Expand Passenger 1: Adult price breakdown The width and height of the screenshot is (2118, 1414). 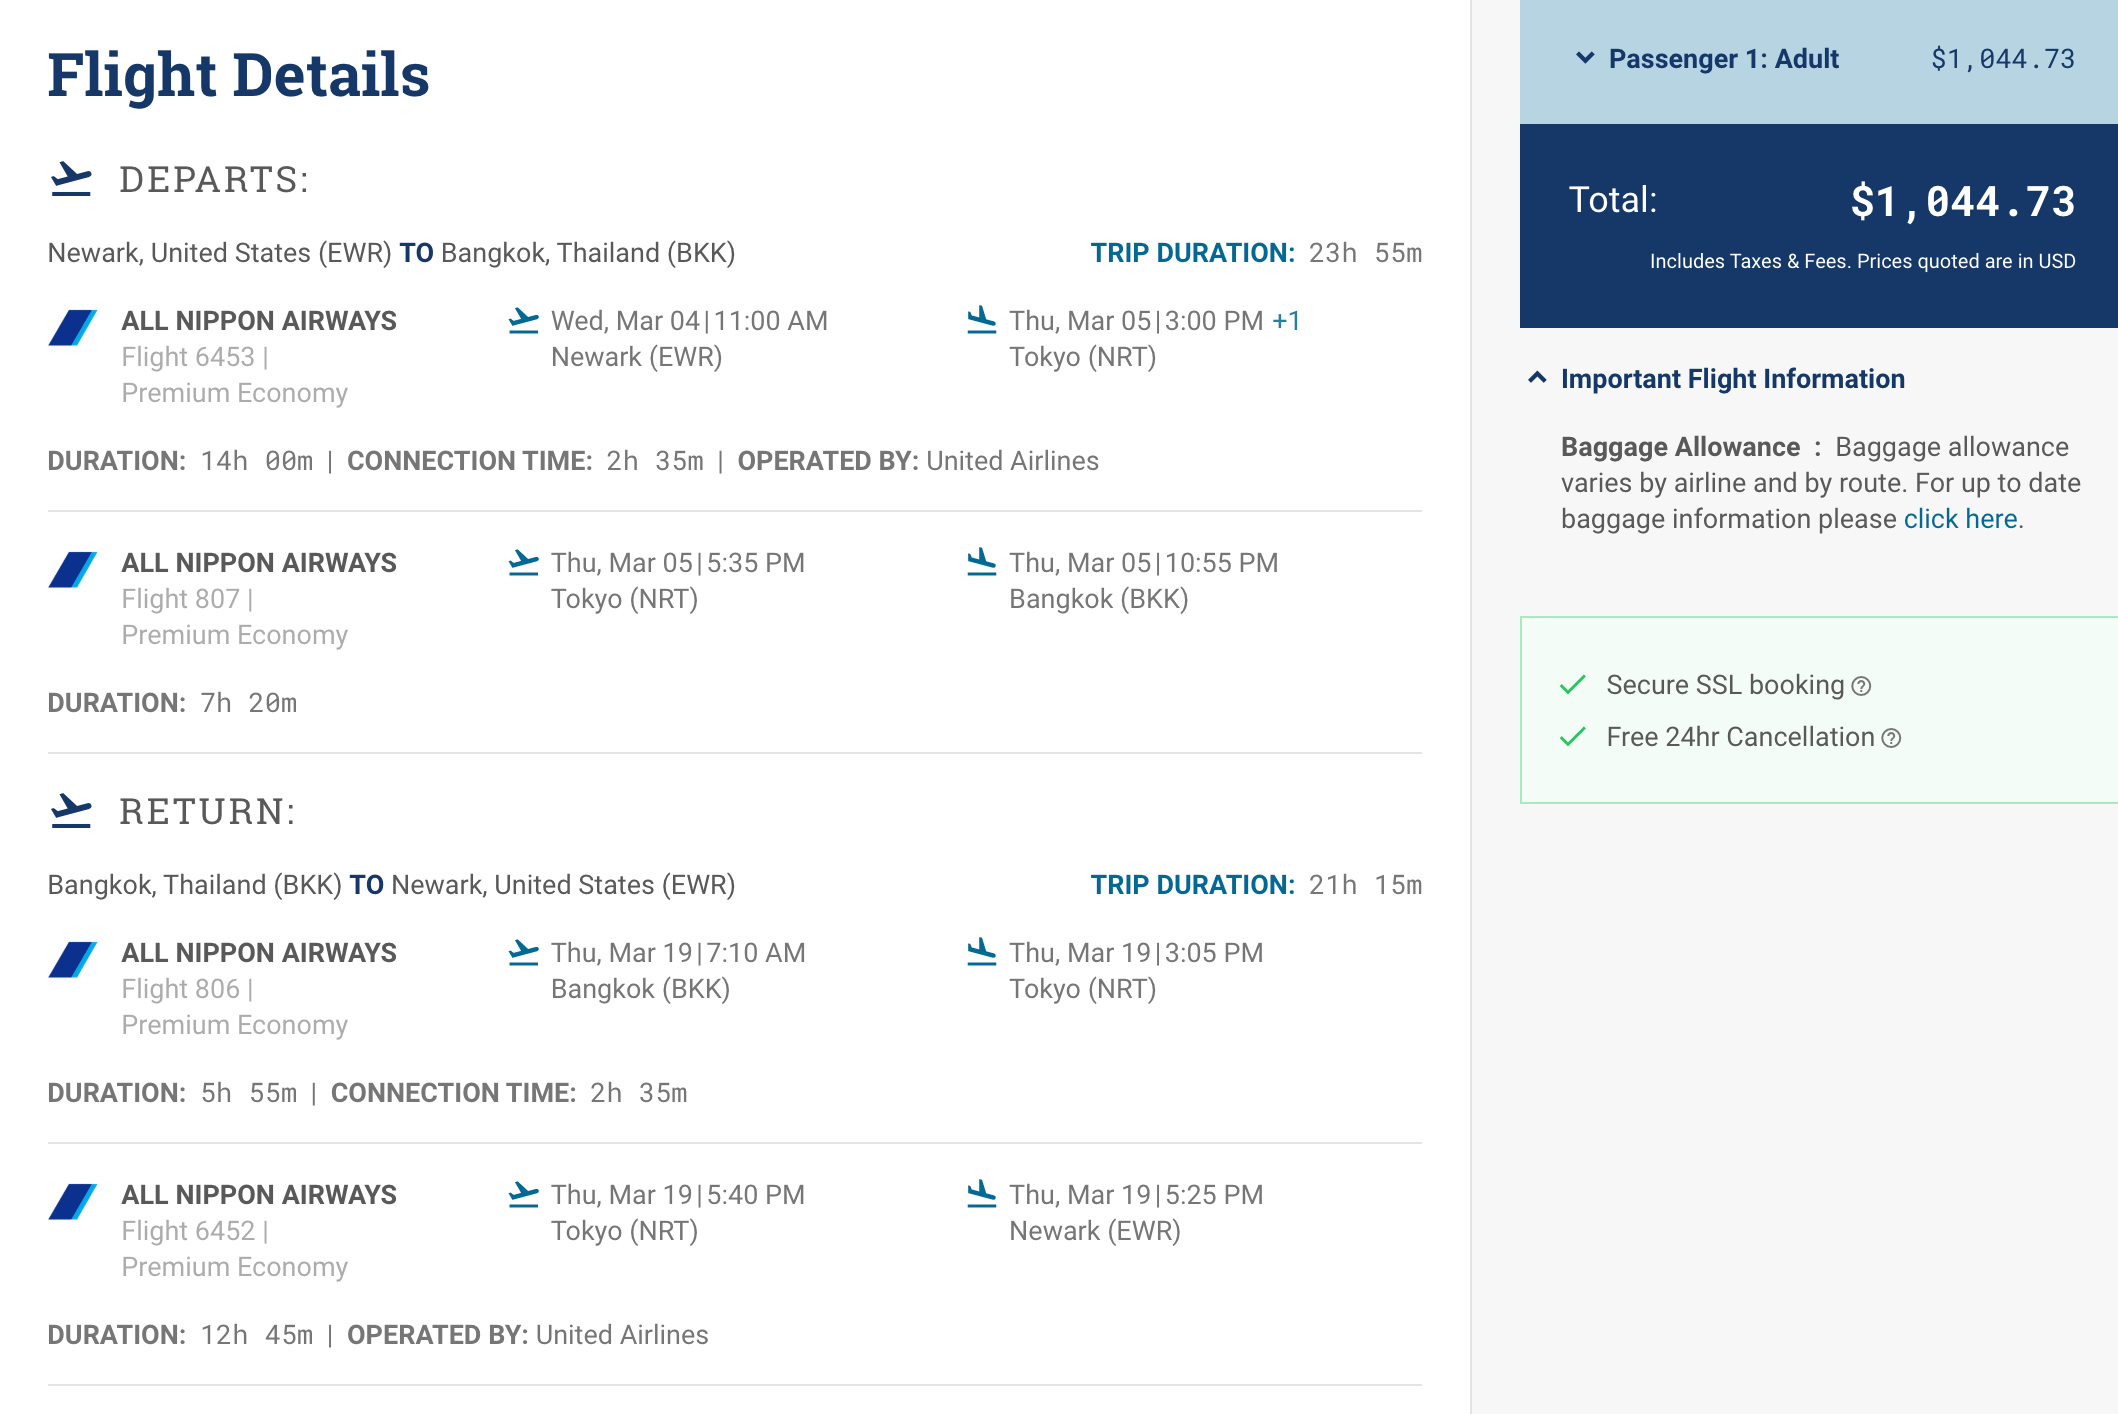pos(1585,58)
